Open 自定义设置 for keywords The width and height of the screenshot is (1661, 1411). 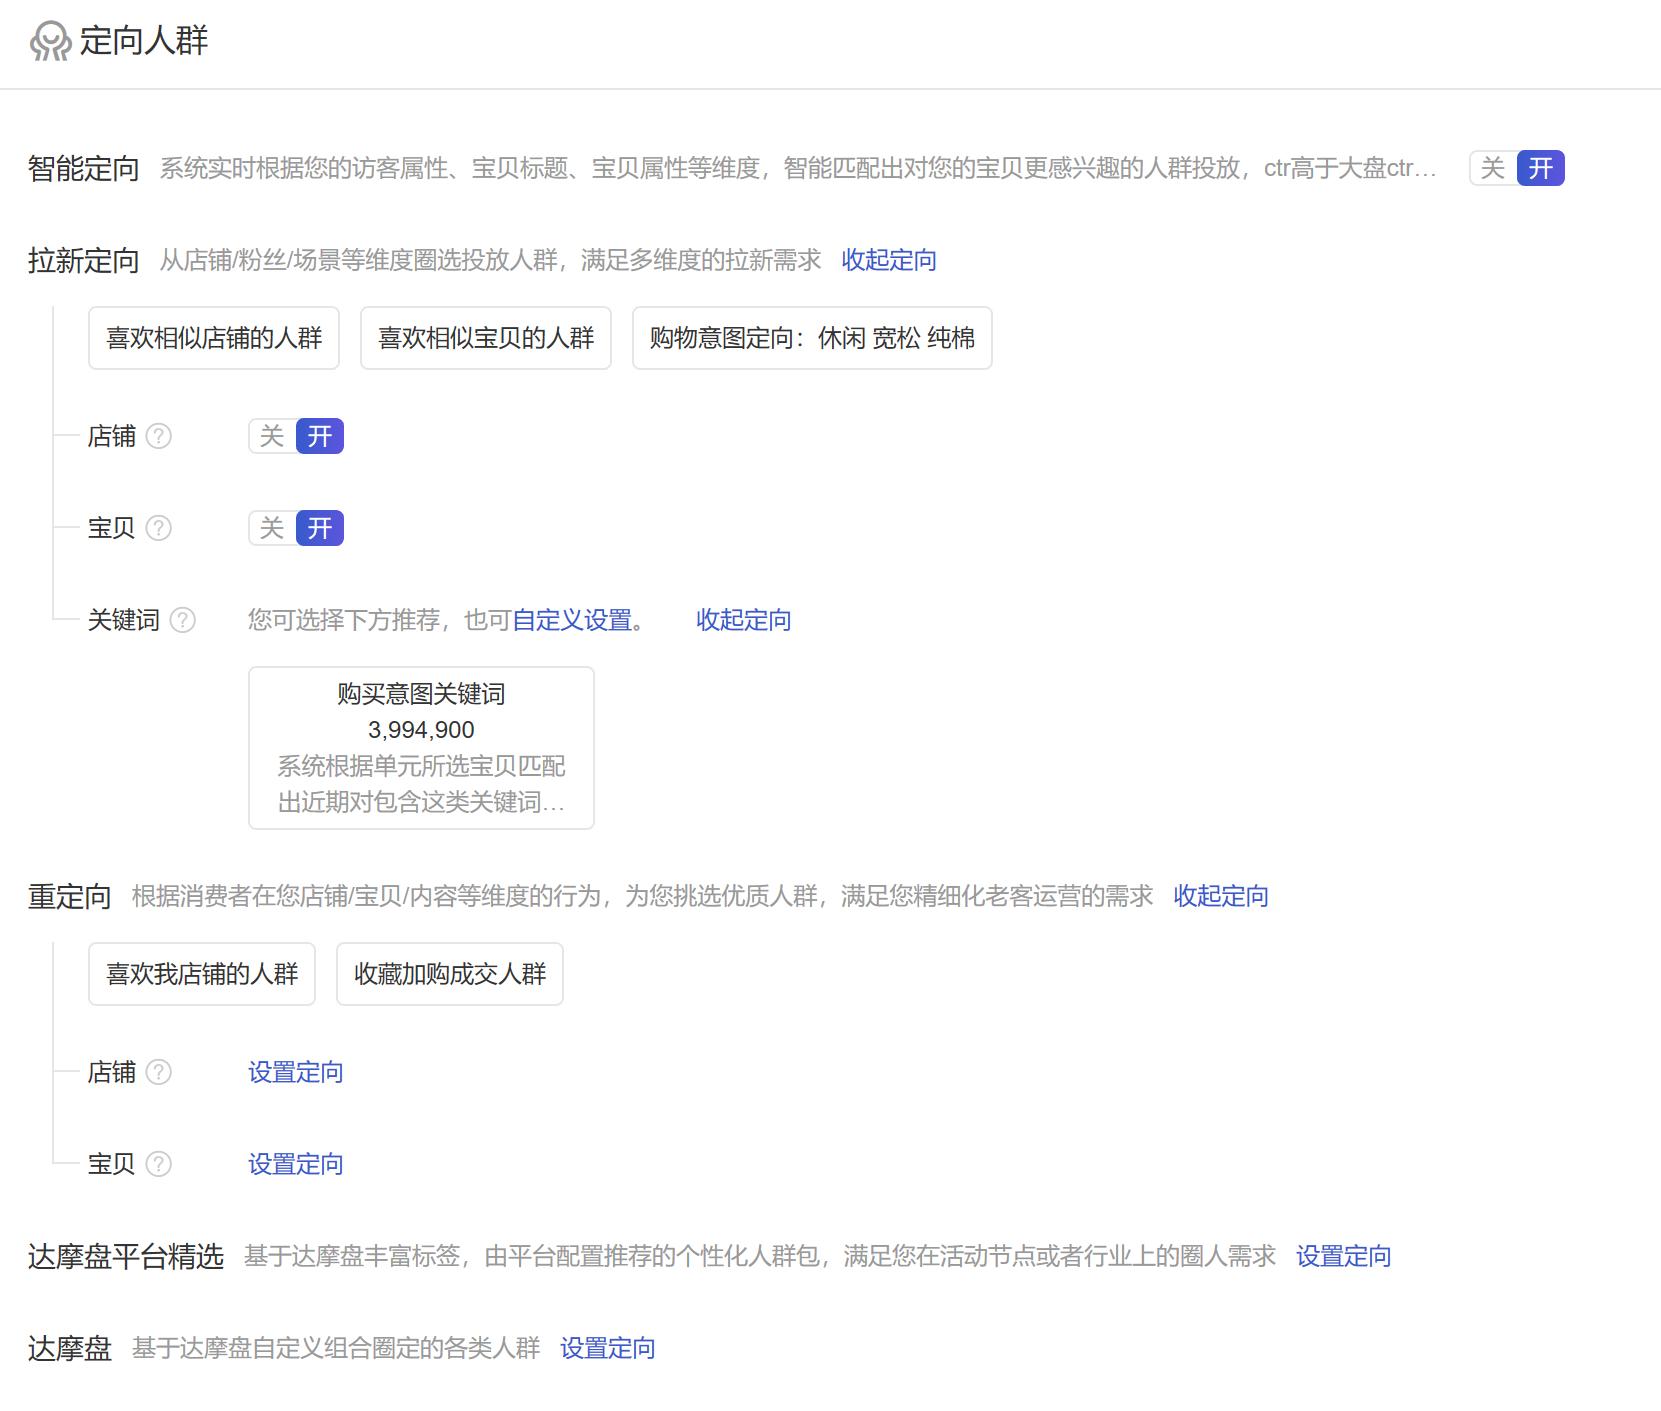[575, 620]
